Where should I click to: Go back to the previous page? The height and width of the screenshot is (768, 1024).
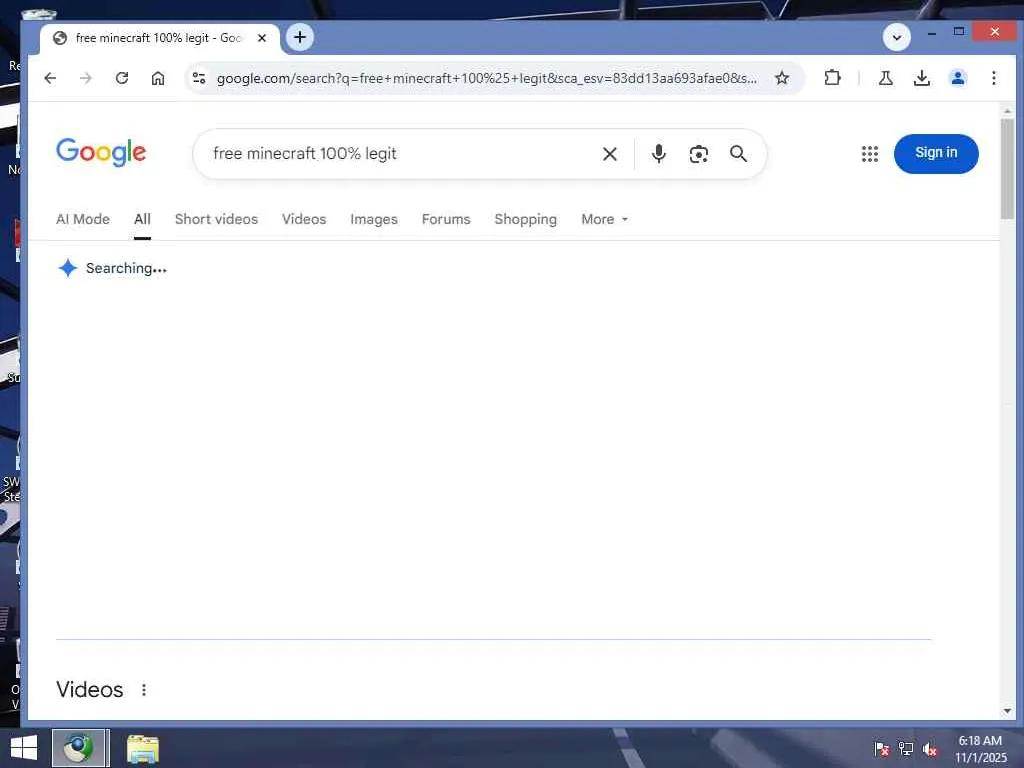tap(50, 78)
